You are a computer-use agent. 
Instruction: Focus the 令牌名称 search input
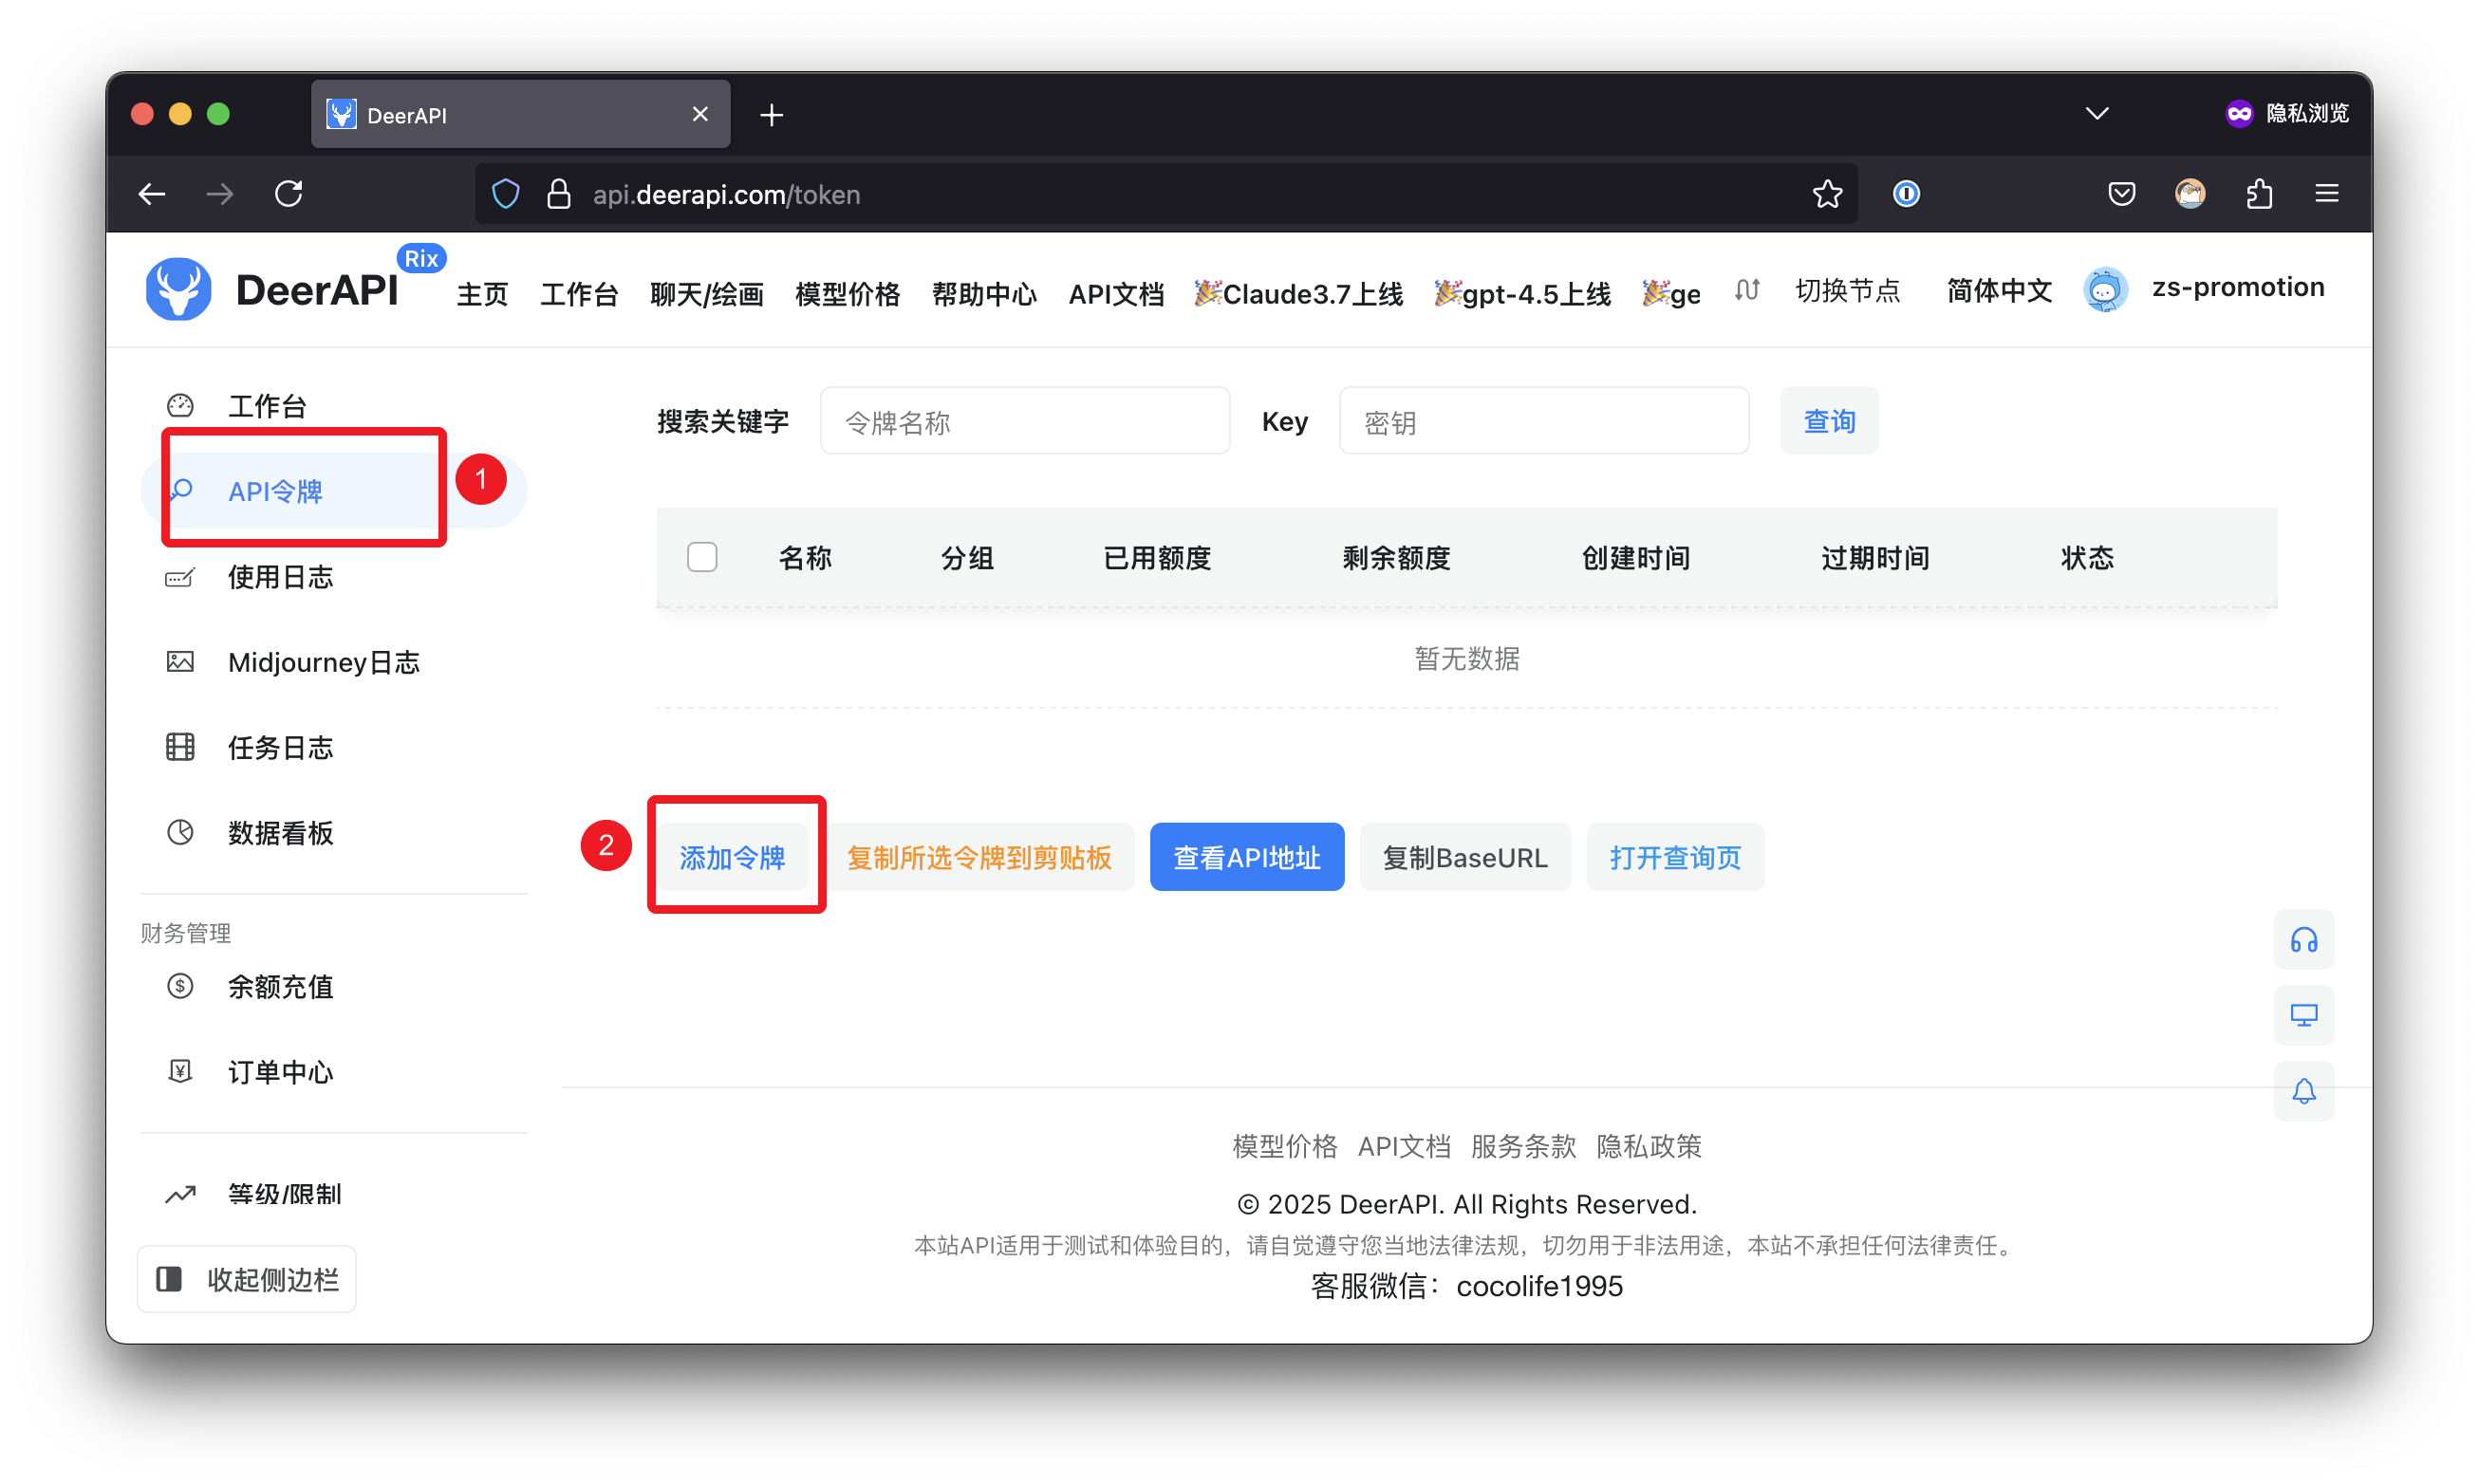point(1025,421)
